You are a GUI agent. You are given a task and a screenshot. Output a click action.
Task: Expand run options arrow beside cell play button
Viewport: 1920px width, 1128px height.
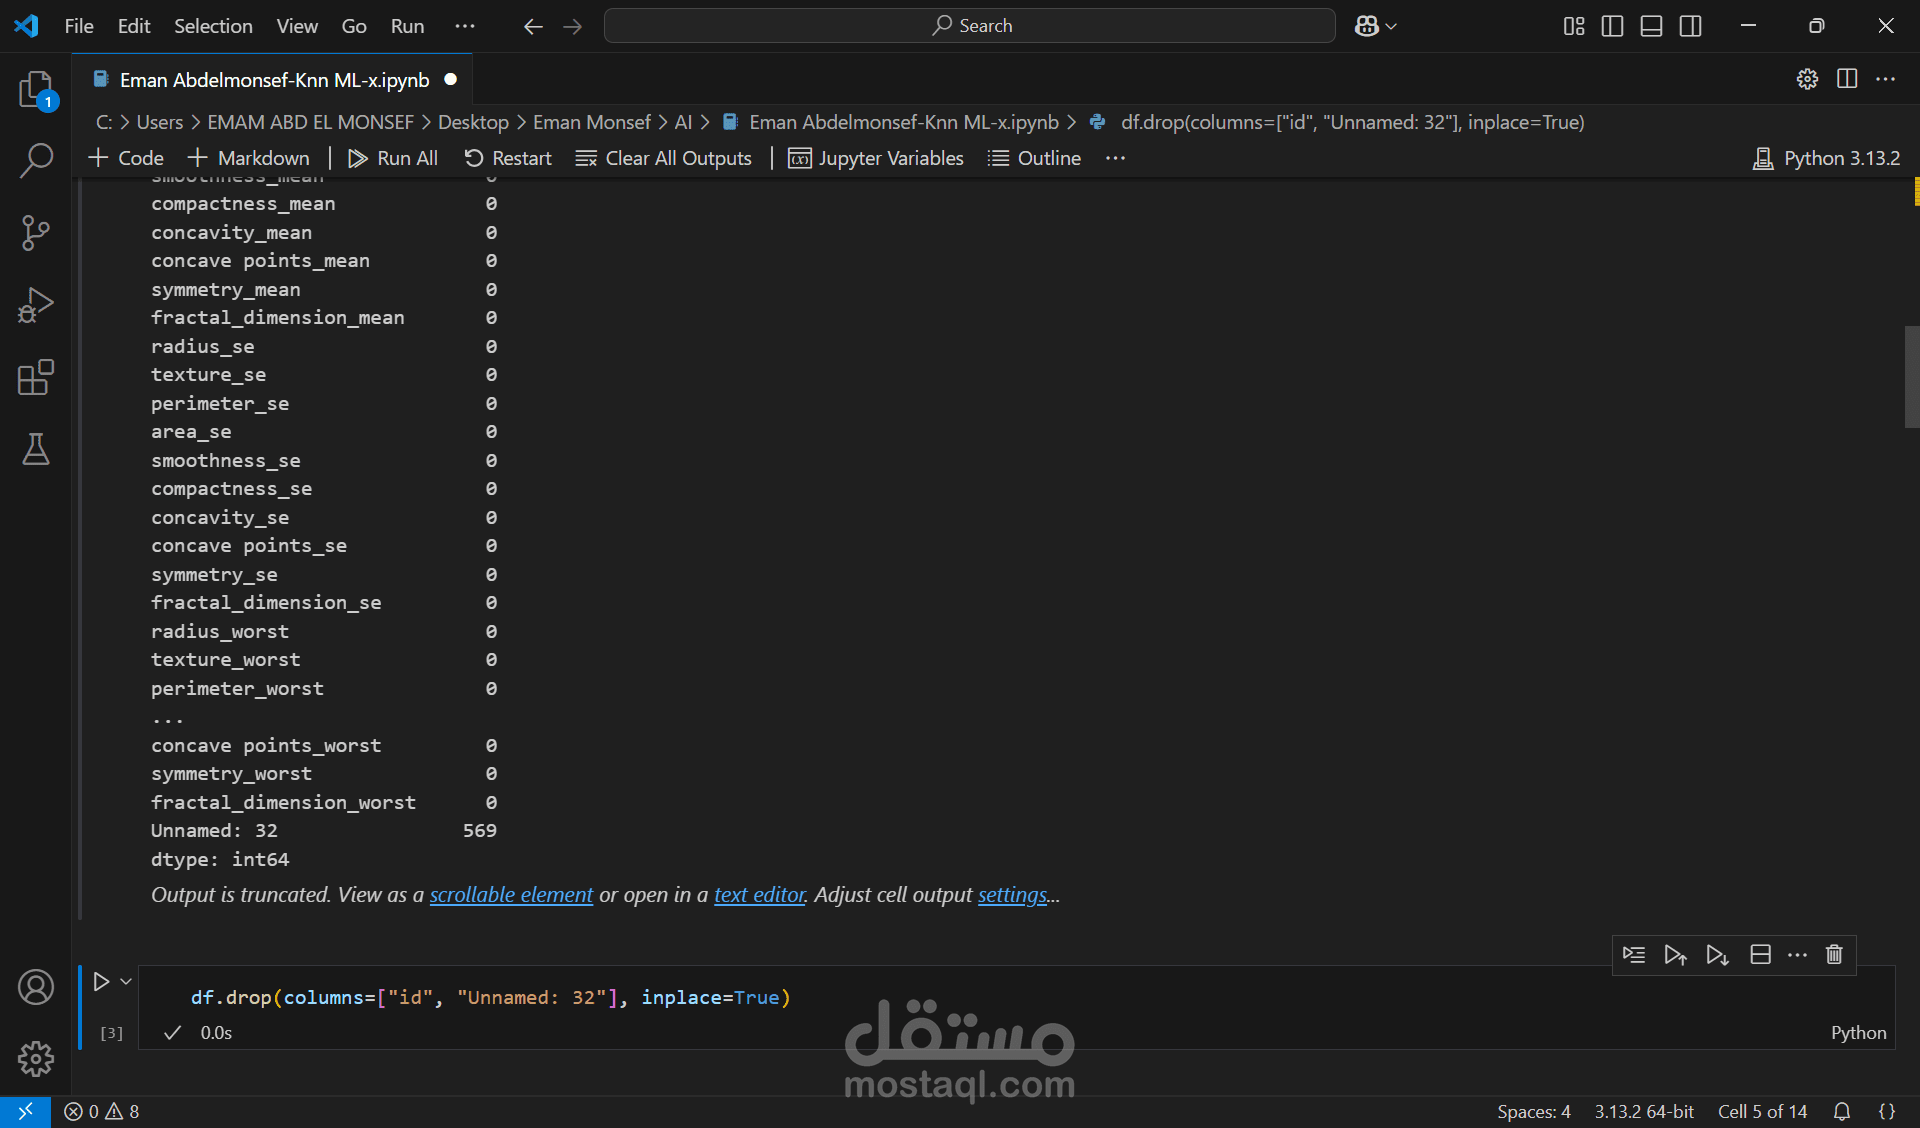coord(126,982)
